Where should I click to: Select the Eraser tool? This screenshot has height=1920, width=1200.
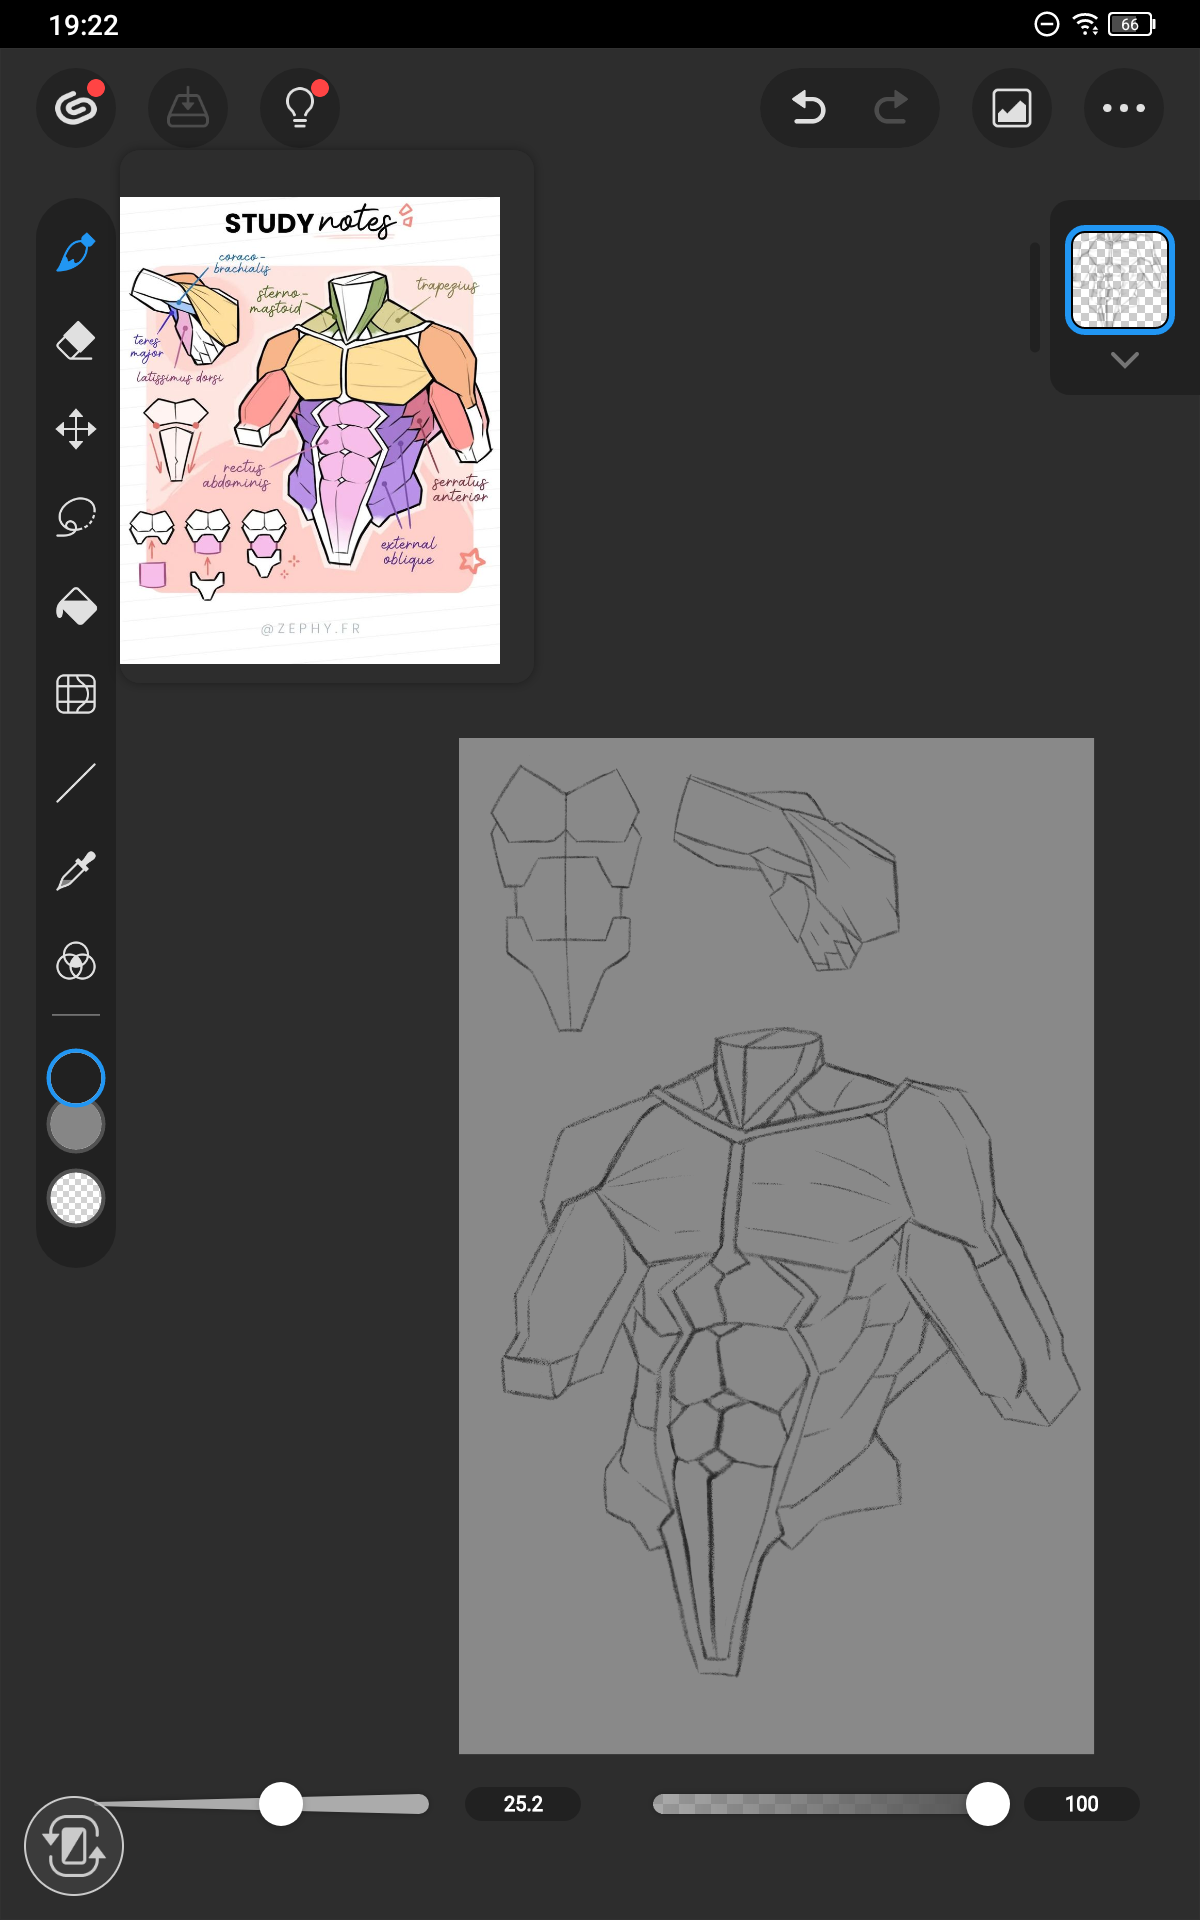click(76, 341)
